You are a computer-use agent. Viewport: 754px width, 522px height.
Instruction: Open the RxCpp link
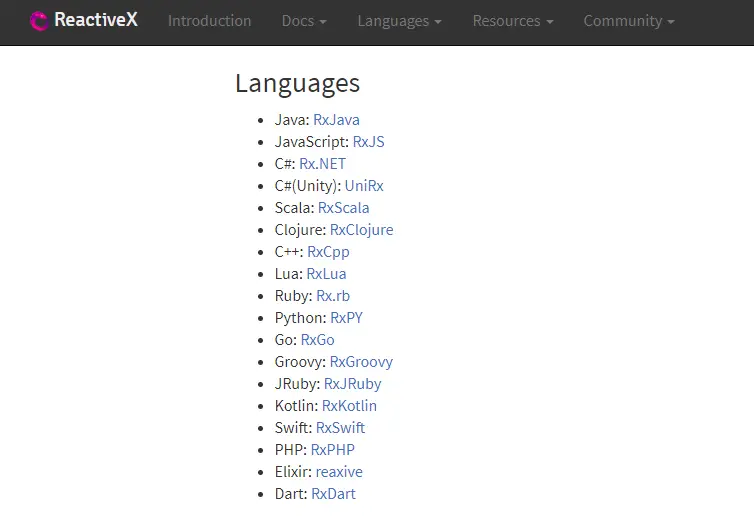(x=328, y=252)
